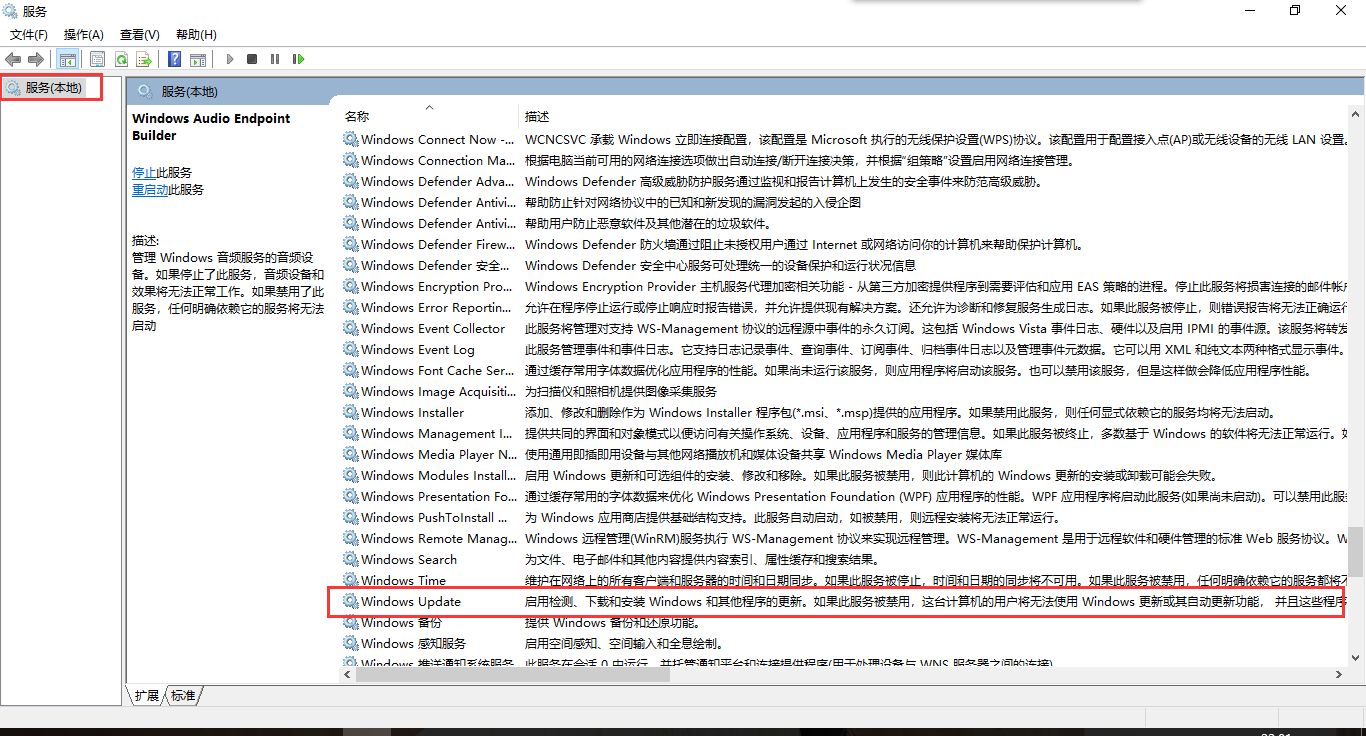1366x736 pixels.
Task: Switch to the 扩展 tab
Action: coord(146,695)
